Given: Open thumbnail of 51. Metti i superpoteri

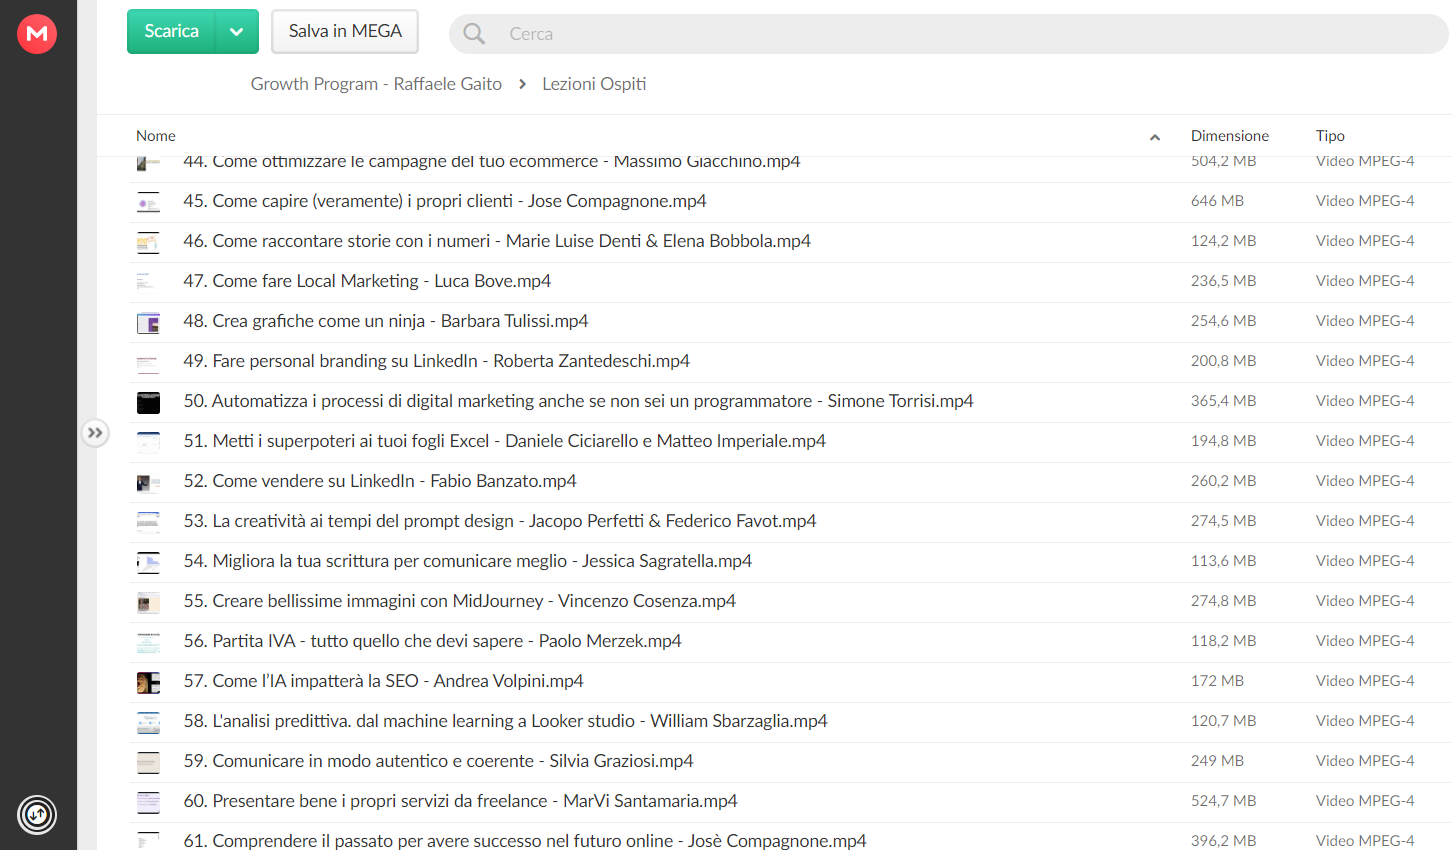Looking at the screenshot, I should (x=148, y=443).
